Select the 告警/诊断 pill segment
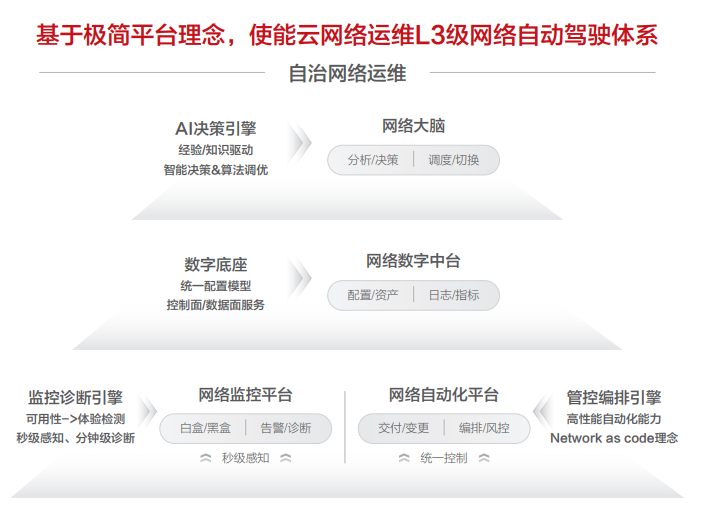 point(286,428)
